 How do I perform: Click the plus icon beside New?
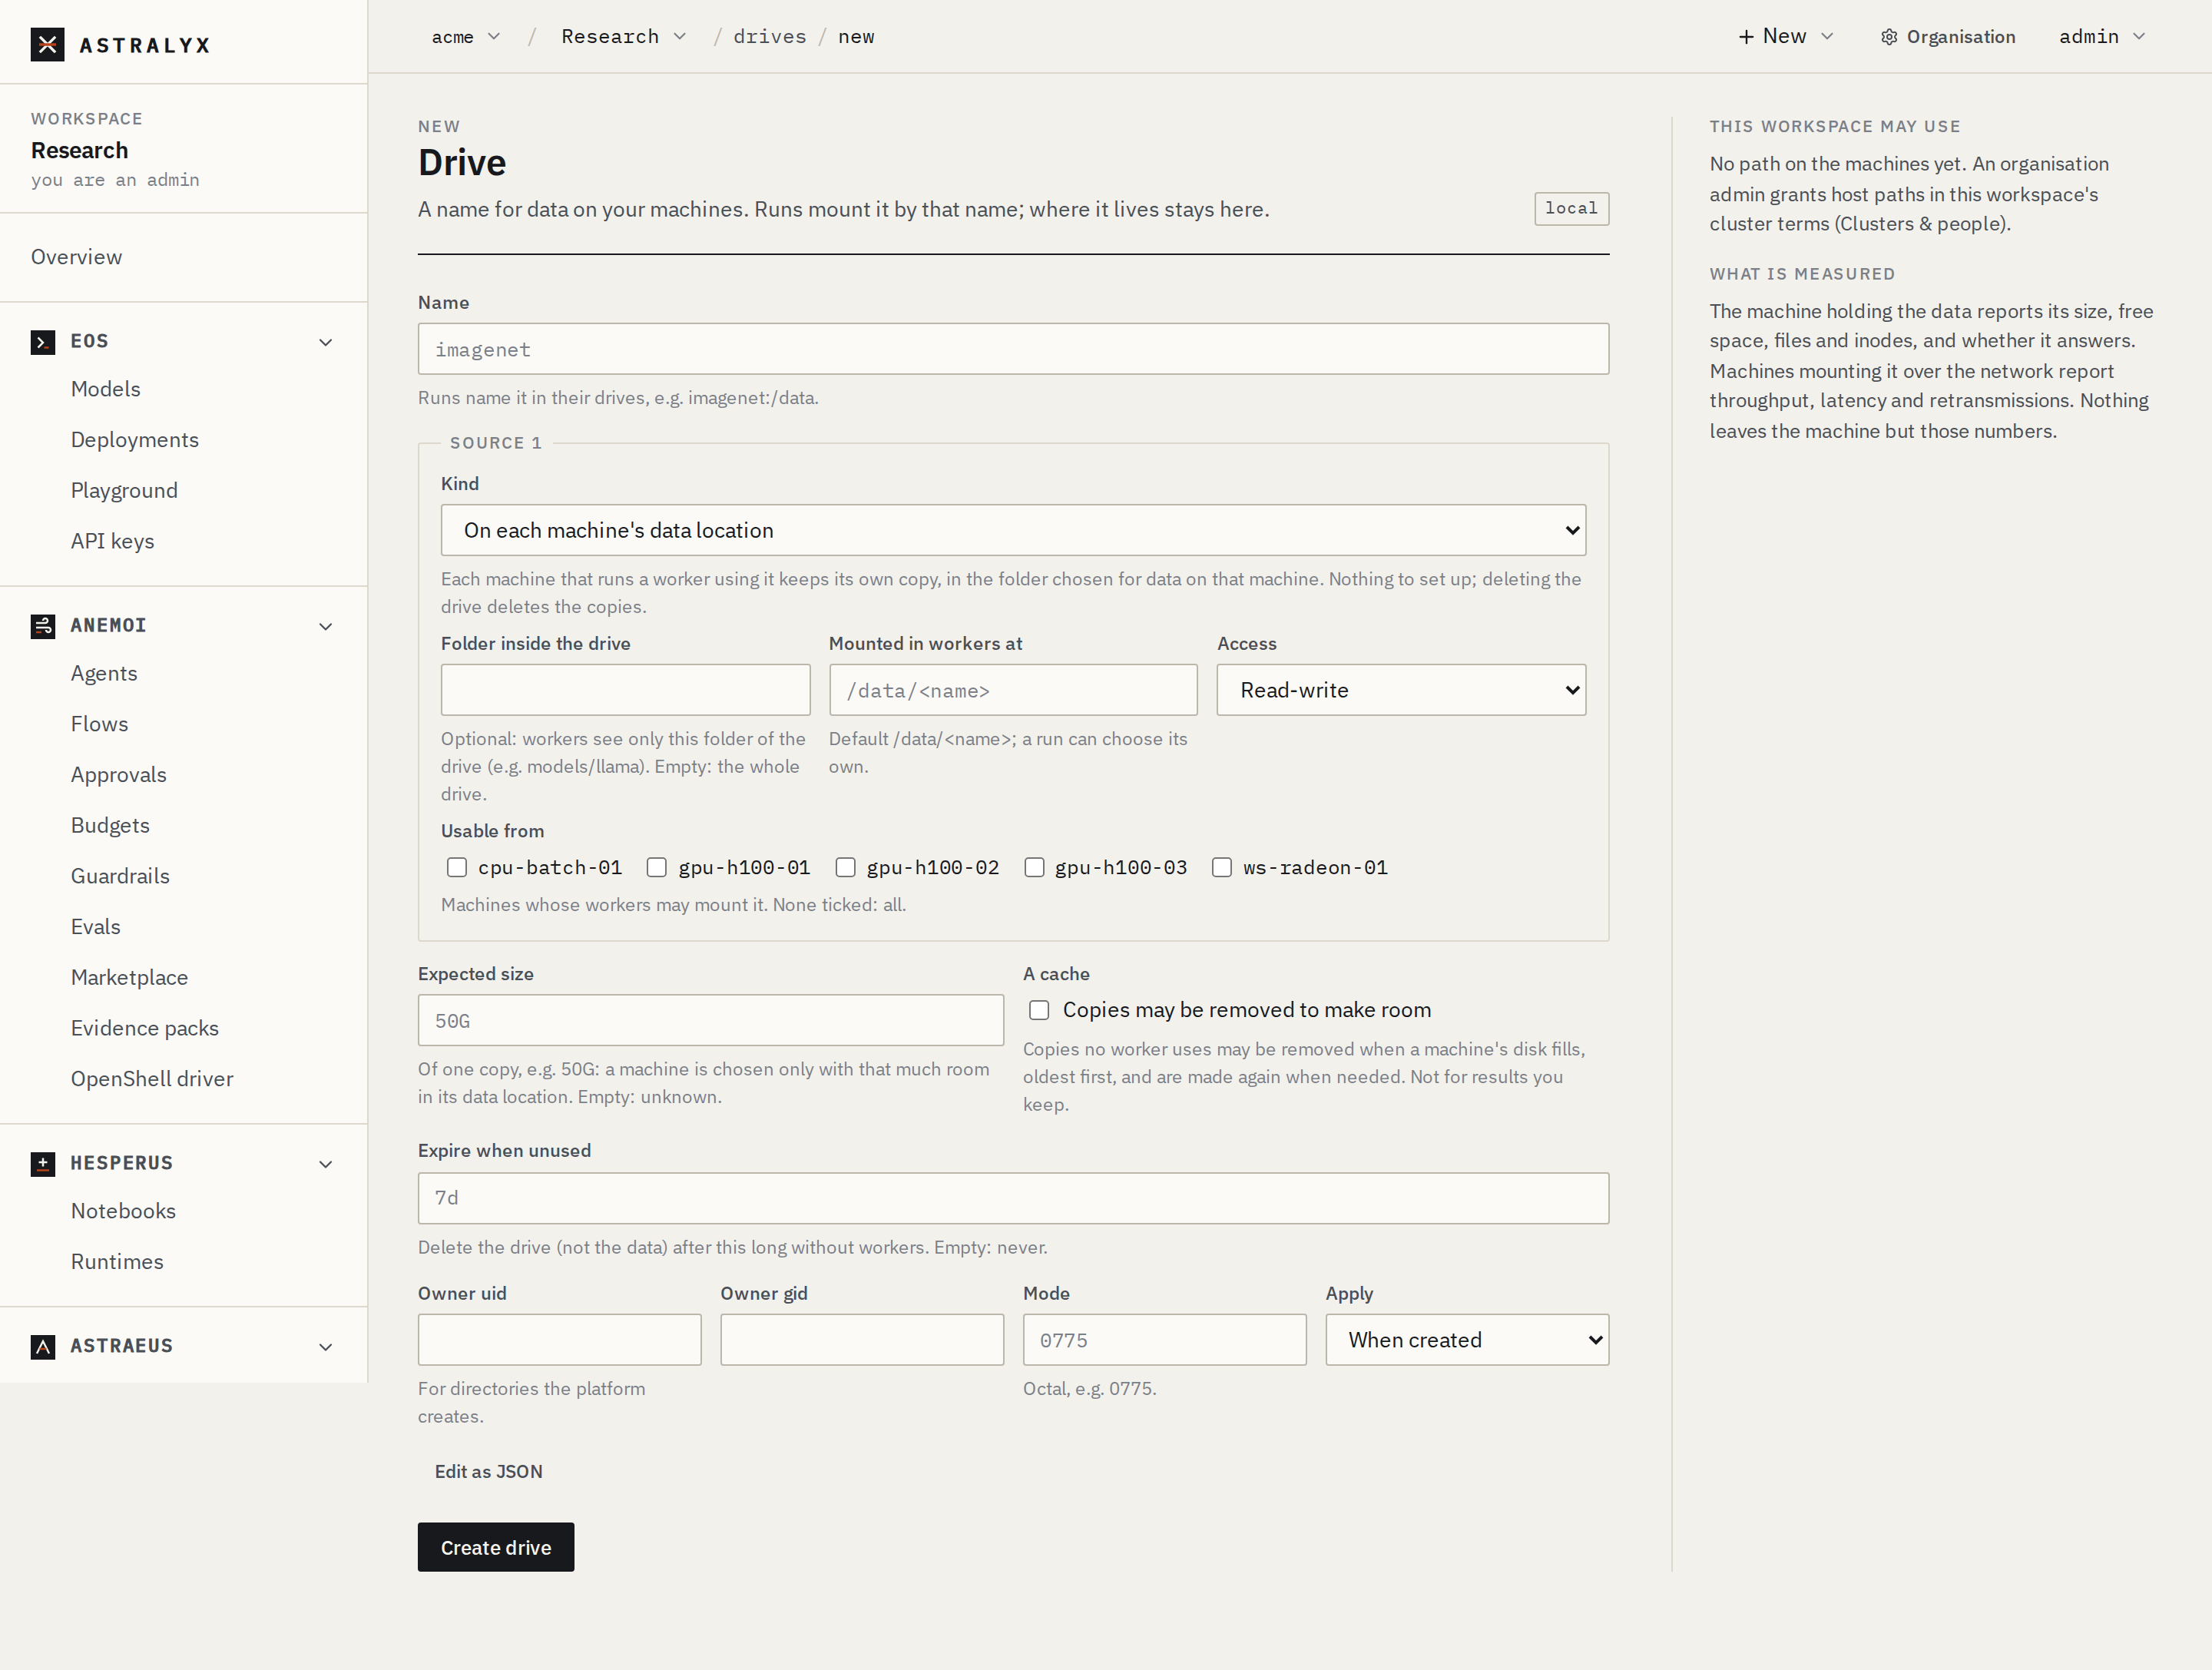pos(1746,37)
